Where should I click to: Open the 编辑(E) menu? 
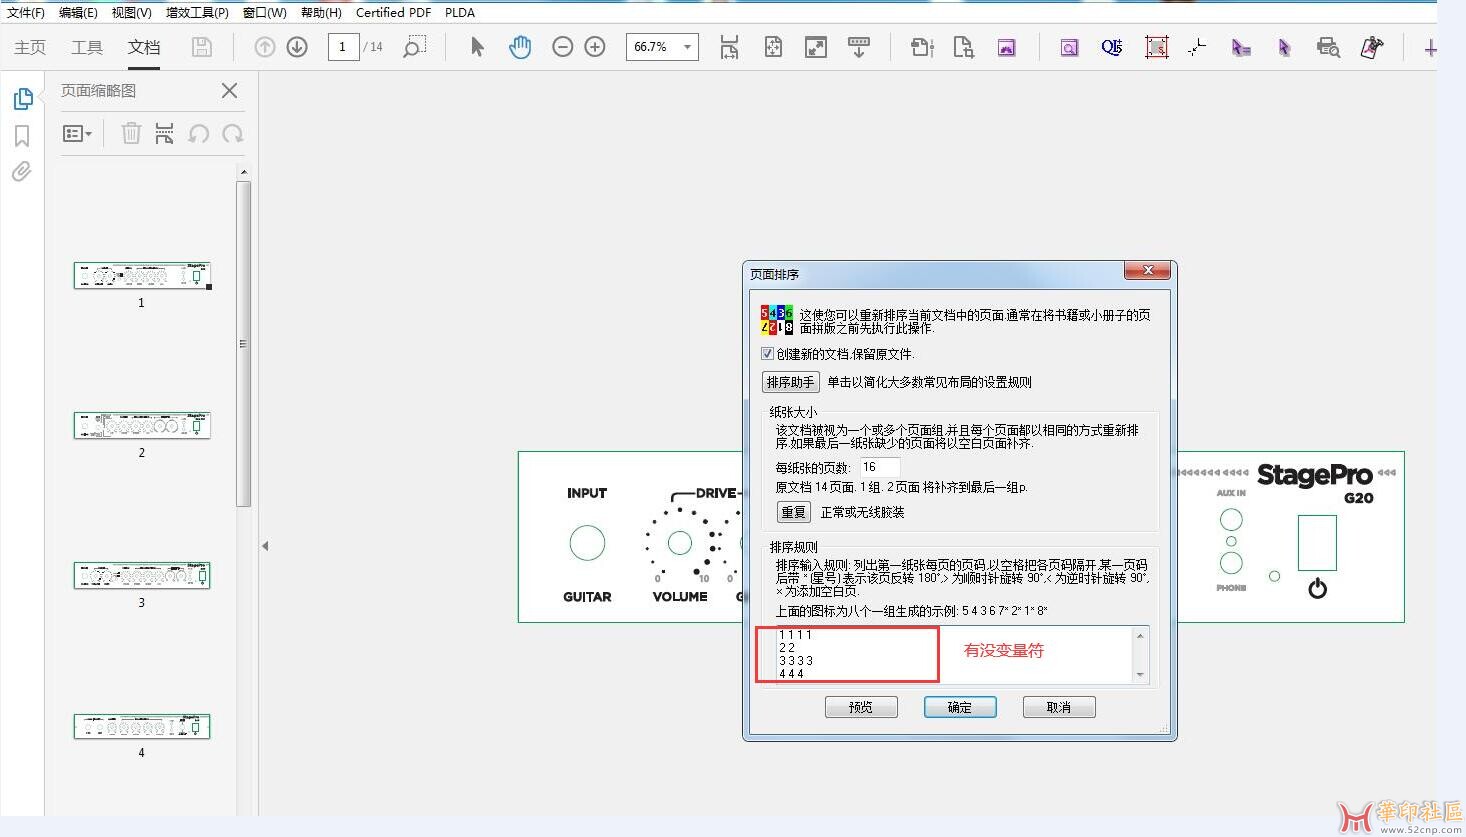click(78, 13)
